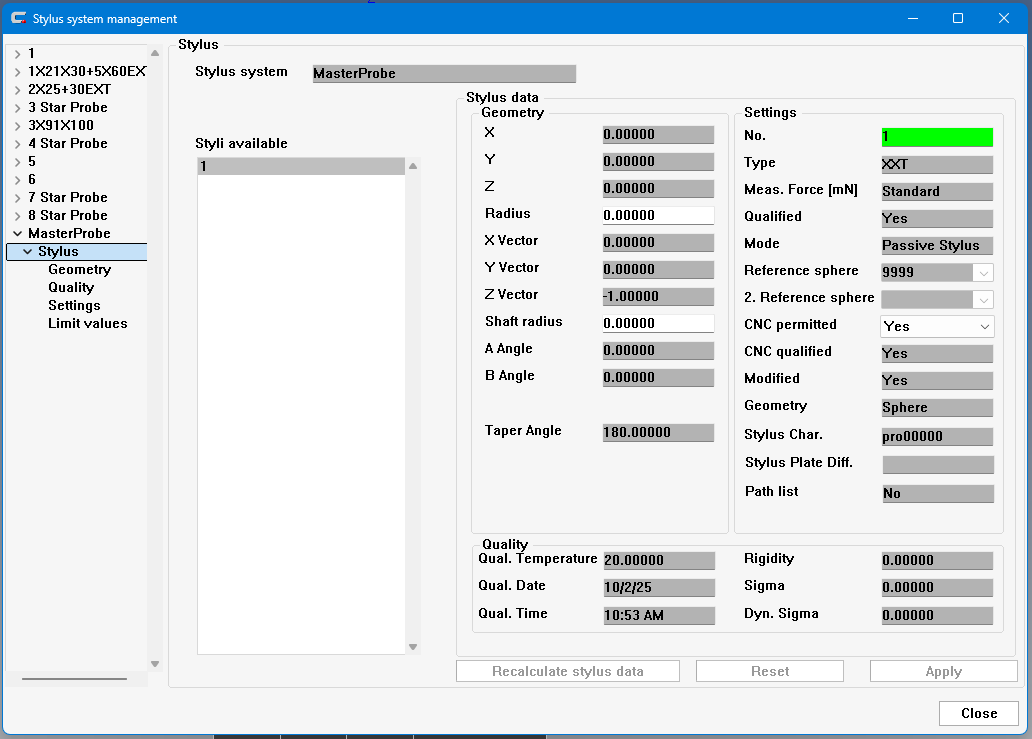Click the Apply button
1032x739 pixels.
pos(943,672)
